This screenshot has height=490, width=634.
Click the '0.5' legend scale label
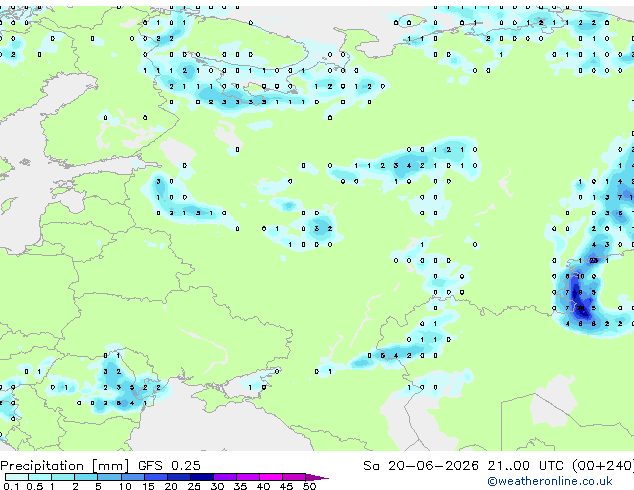pos(34,486)
